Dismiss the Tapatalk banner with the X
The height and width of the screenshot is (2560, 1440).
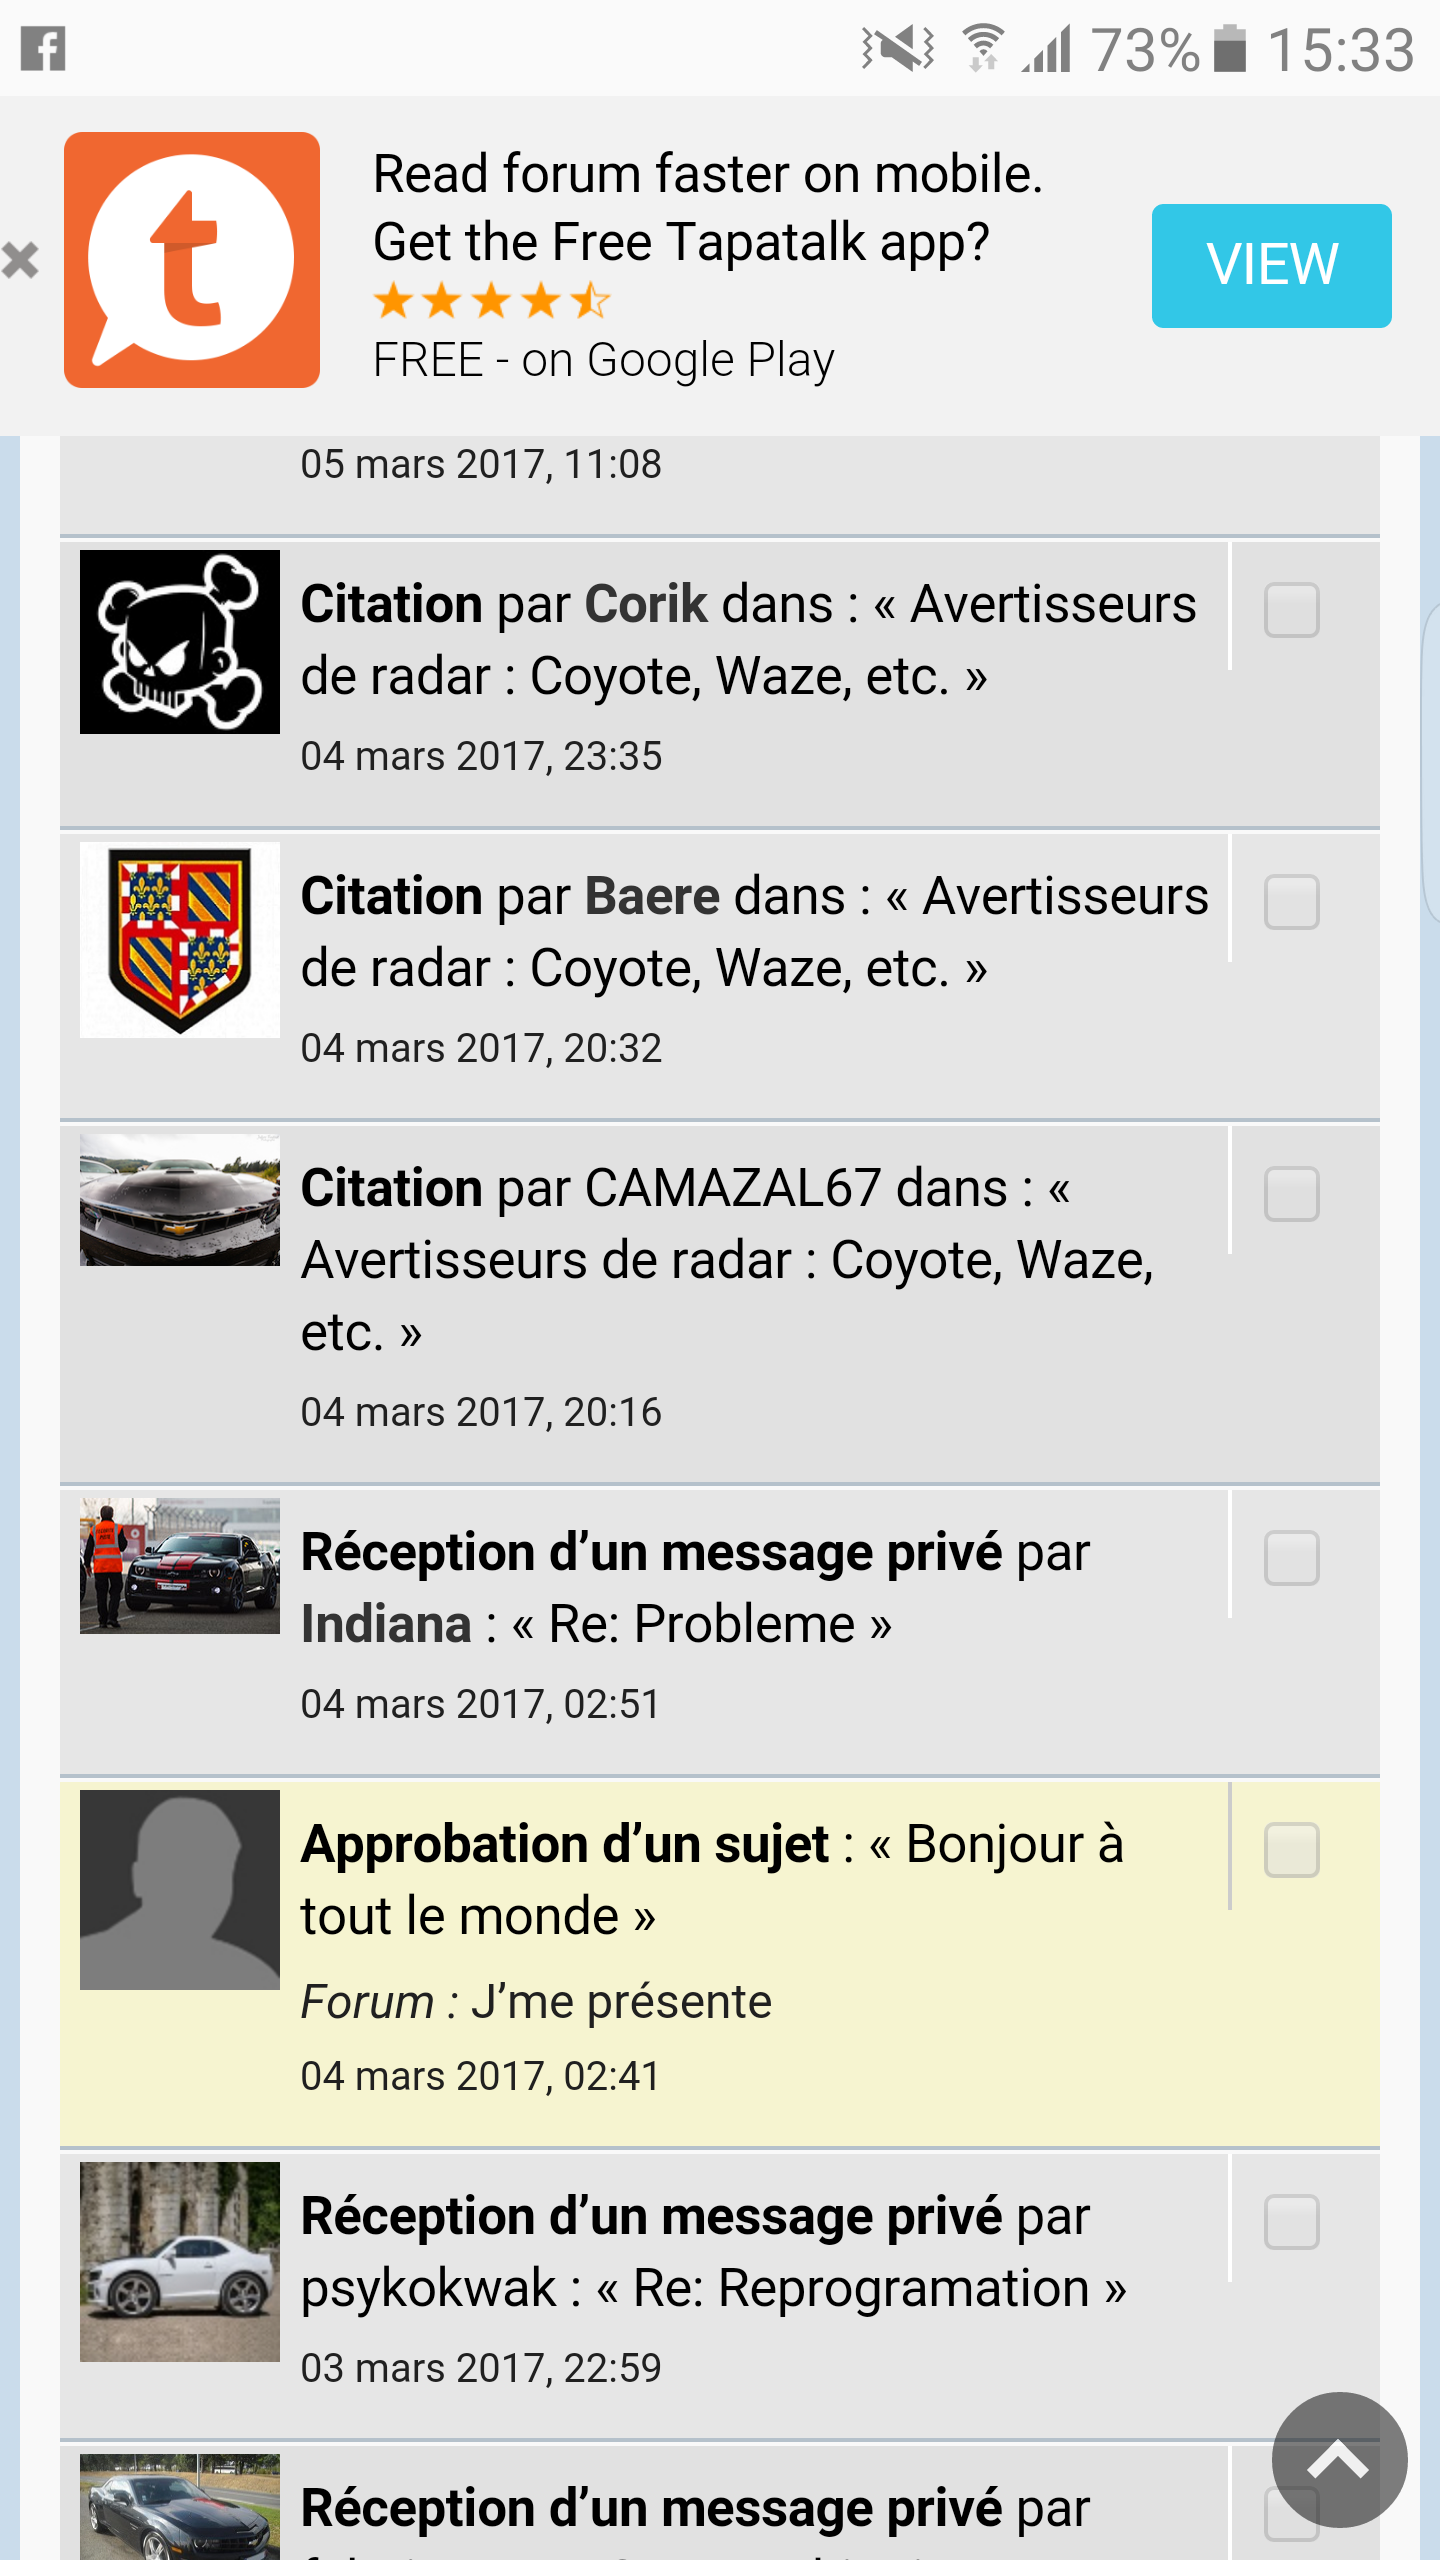(x=20, y=261)
